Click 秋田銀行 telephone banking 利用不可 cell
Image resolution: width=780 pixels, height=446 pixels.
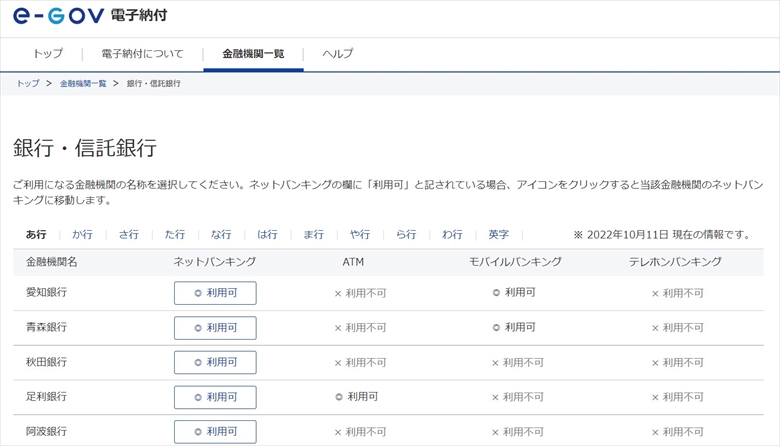(x=678, y=363)
